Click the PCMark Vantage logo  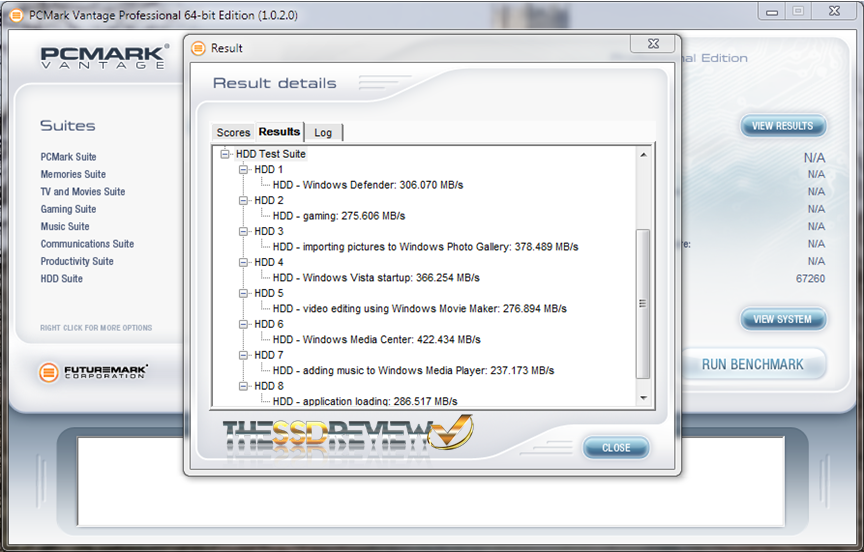pos(105,57)
